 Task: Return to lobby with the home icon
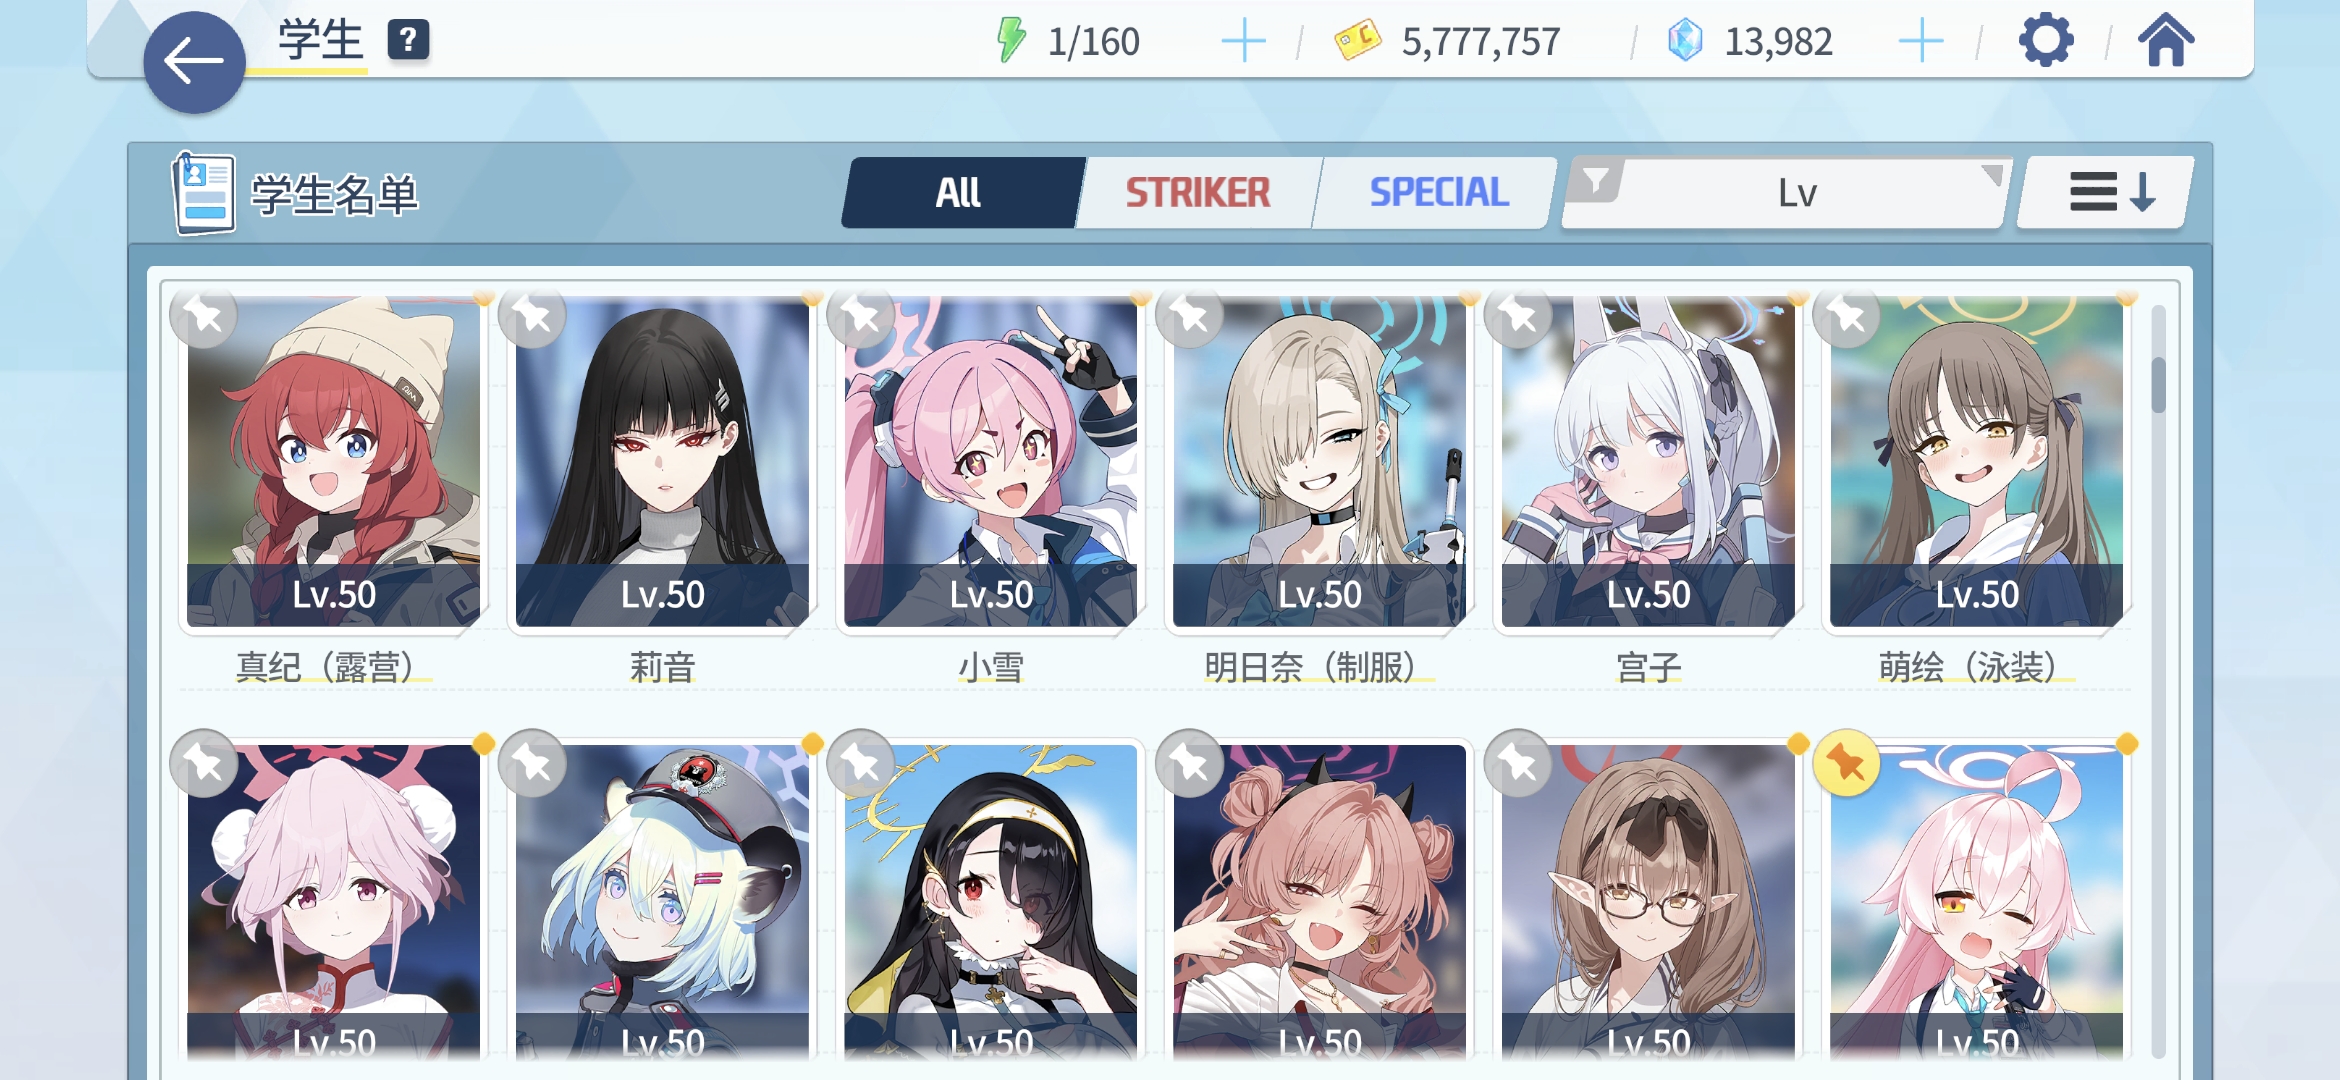coord(2165,40)
